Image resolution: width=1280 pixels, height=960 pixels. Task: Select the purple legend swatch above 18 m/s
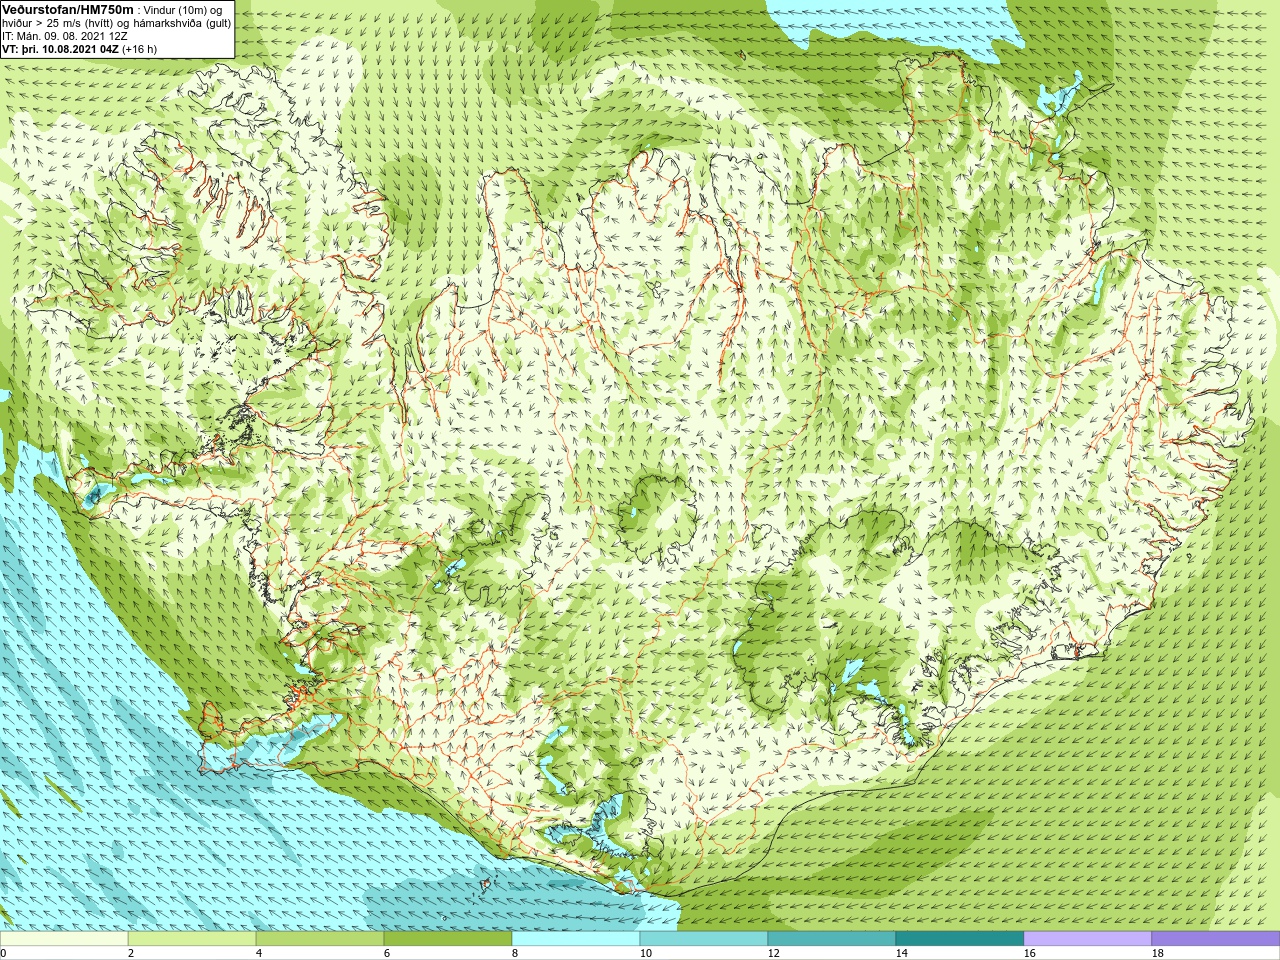click(x=1216, y=939)
